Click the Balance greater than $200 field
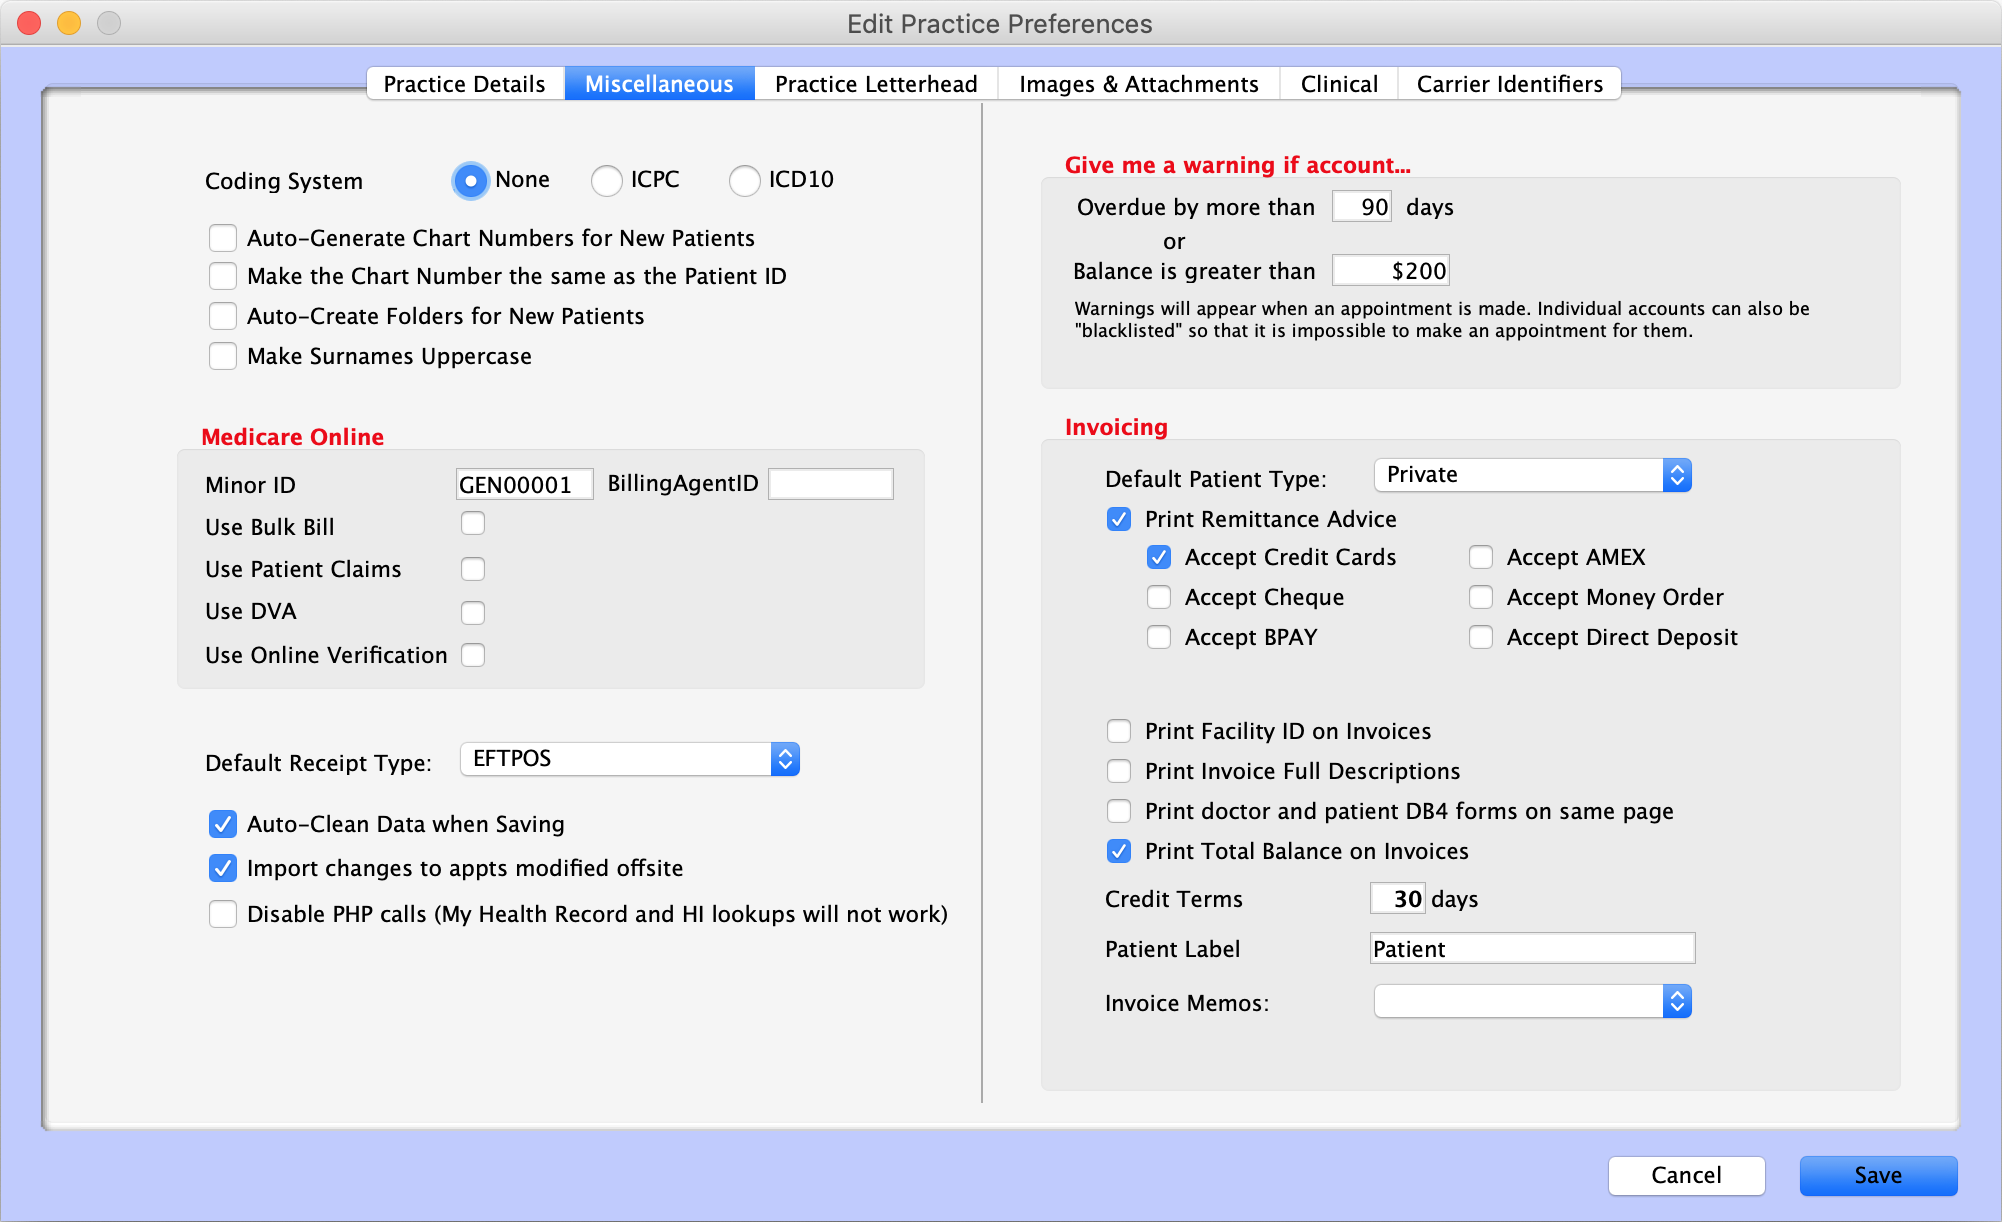This screenshot has height=1222, width=2002. 1390,271
